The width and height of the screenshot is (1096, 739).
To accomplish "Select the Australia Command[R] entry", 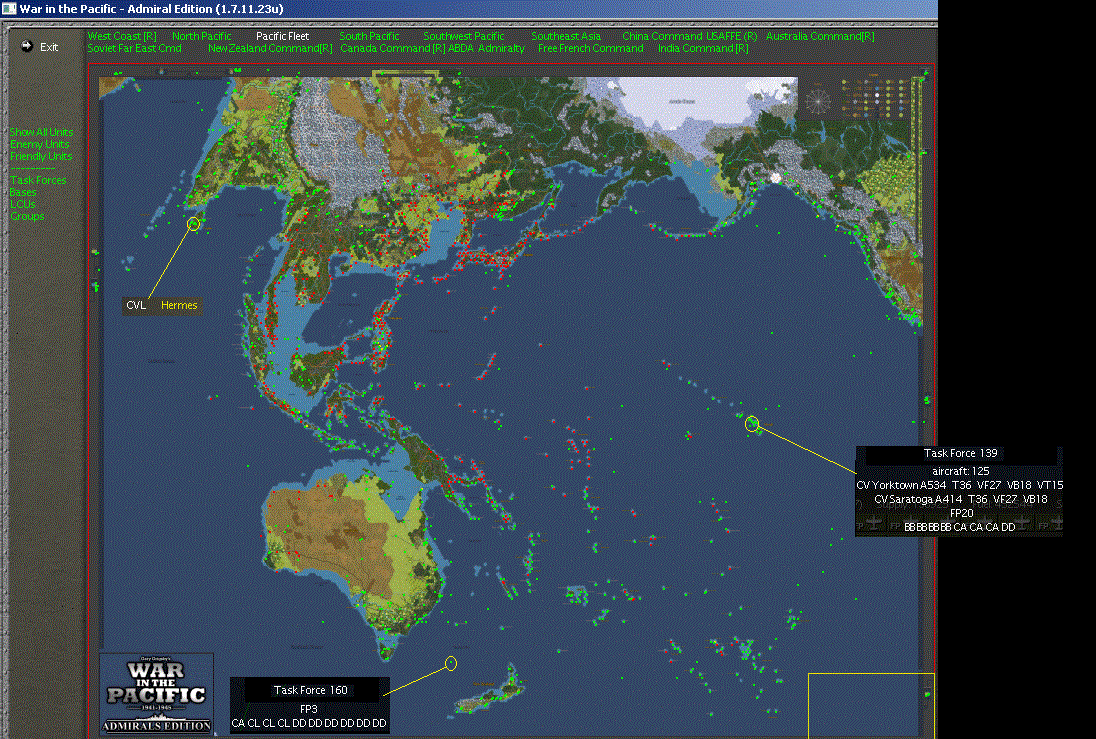I will click(x=820, y=36).
